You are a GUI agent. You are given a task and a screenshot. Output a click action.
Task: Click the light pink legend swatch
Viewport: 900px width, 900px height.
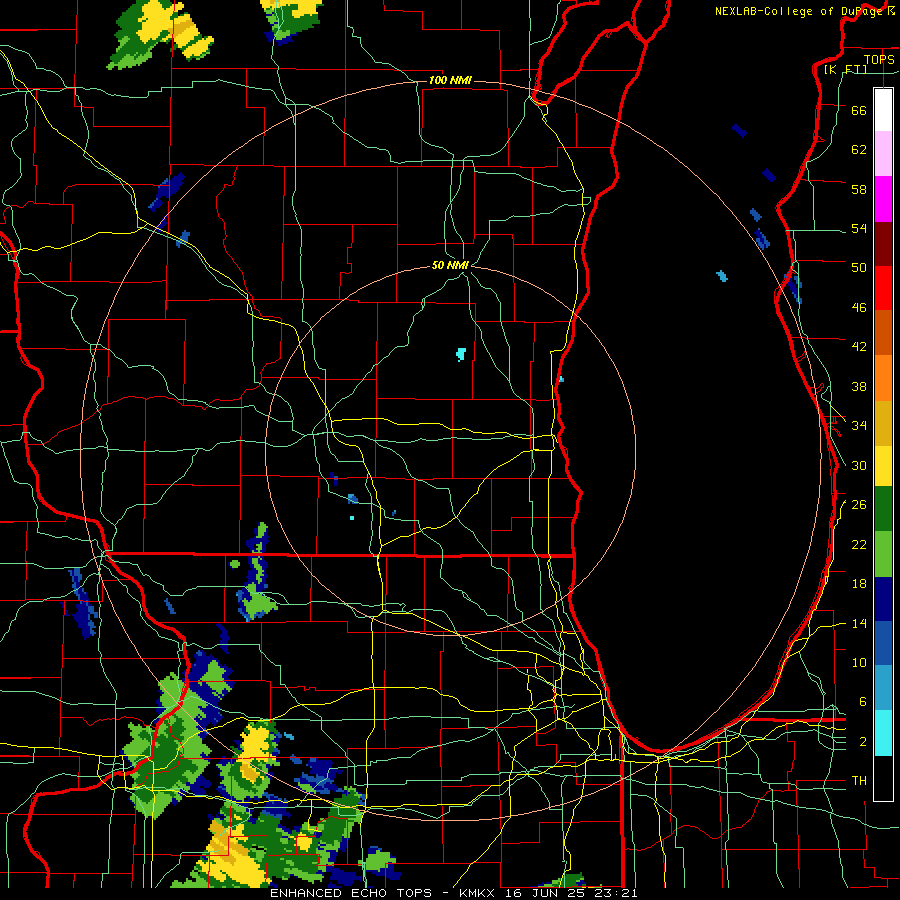pos(883,154)
